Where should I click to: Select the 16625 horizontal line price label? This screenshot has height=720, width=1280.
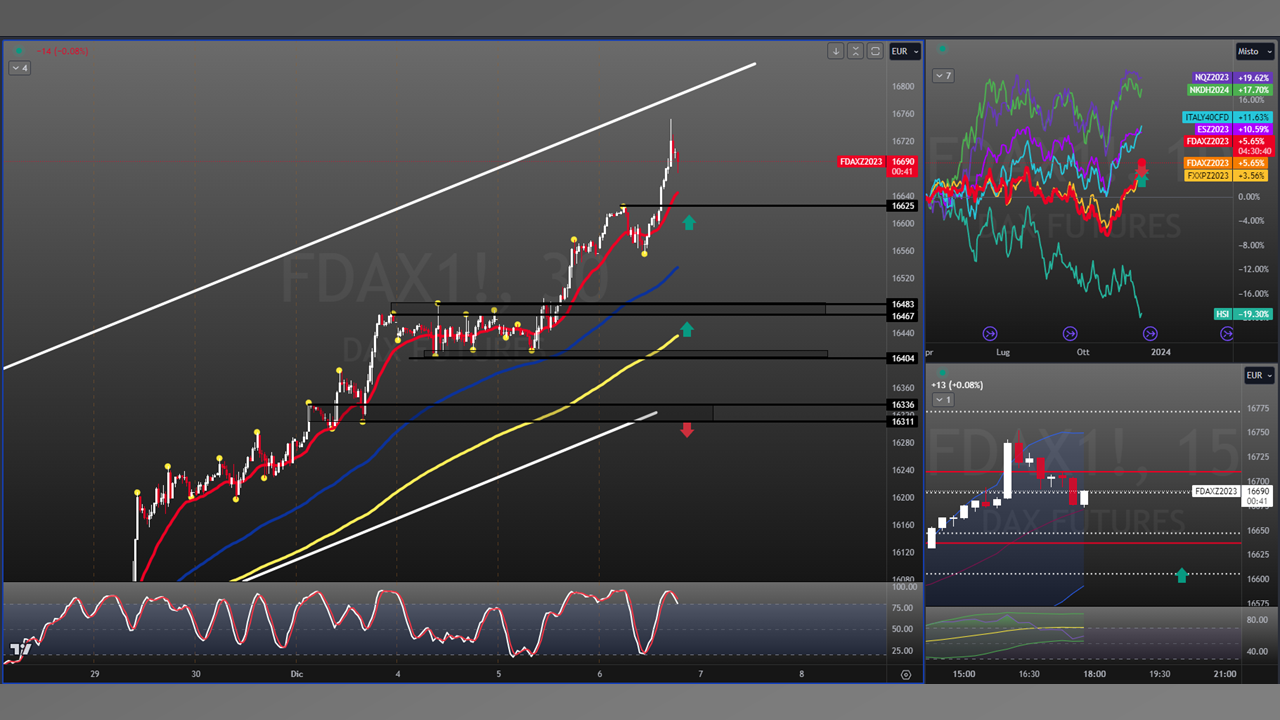point(903,206)
